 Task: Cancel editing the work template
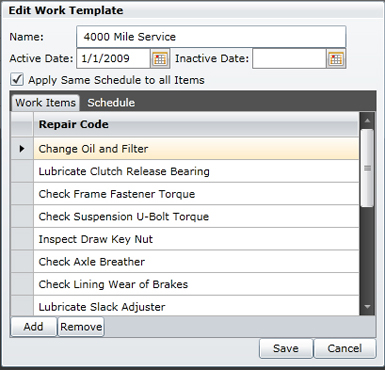point(345,348)
